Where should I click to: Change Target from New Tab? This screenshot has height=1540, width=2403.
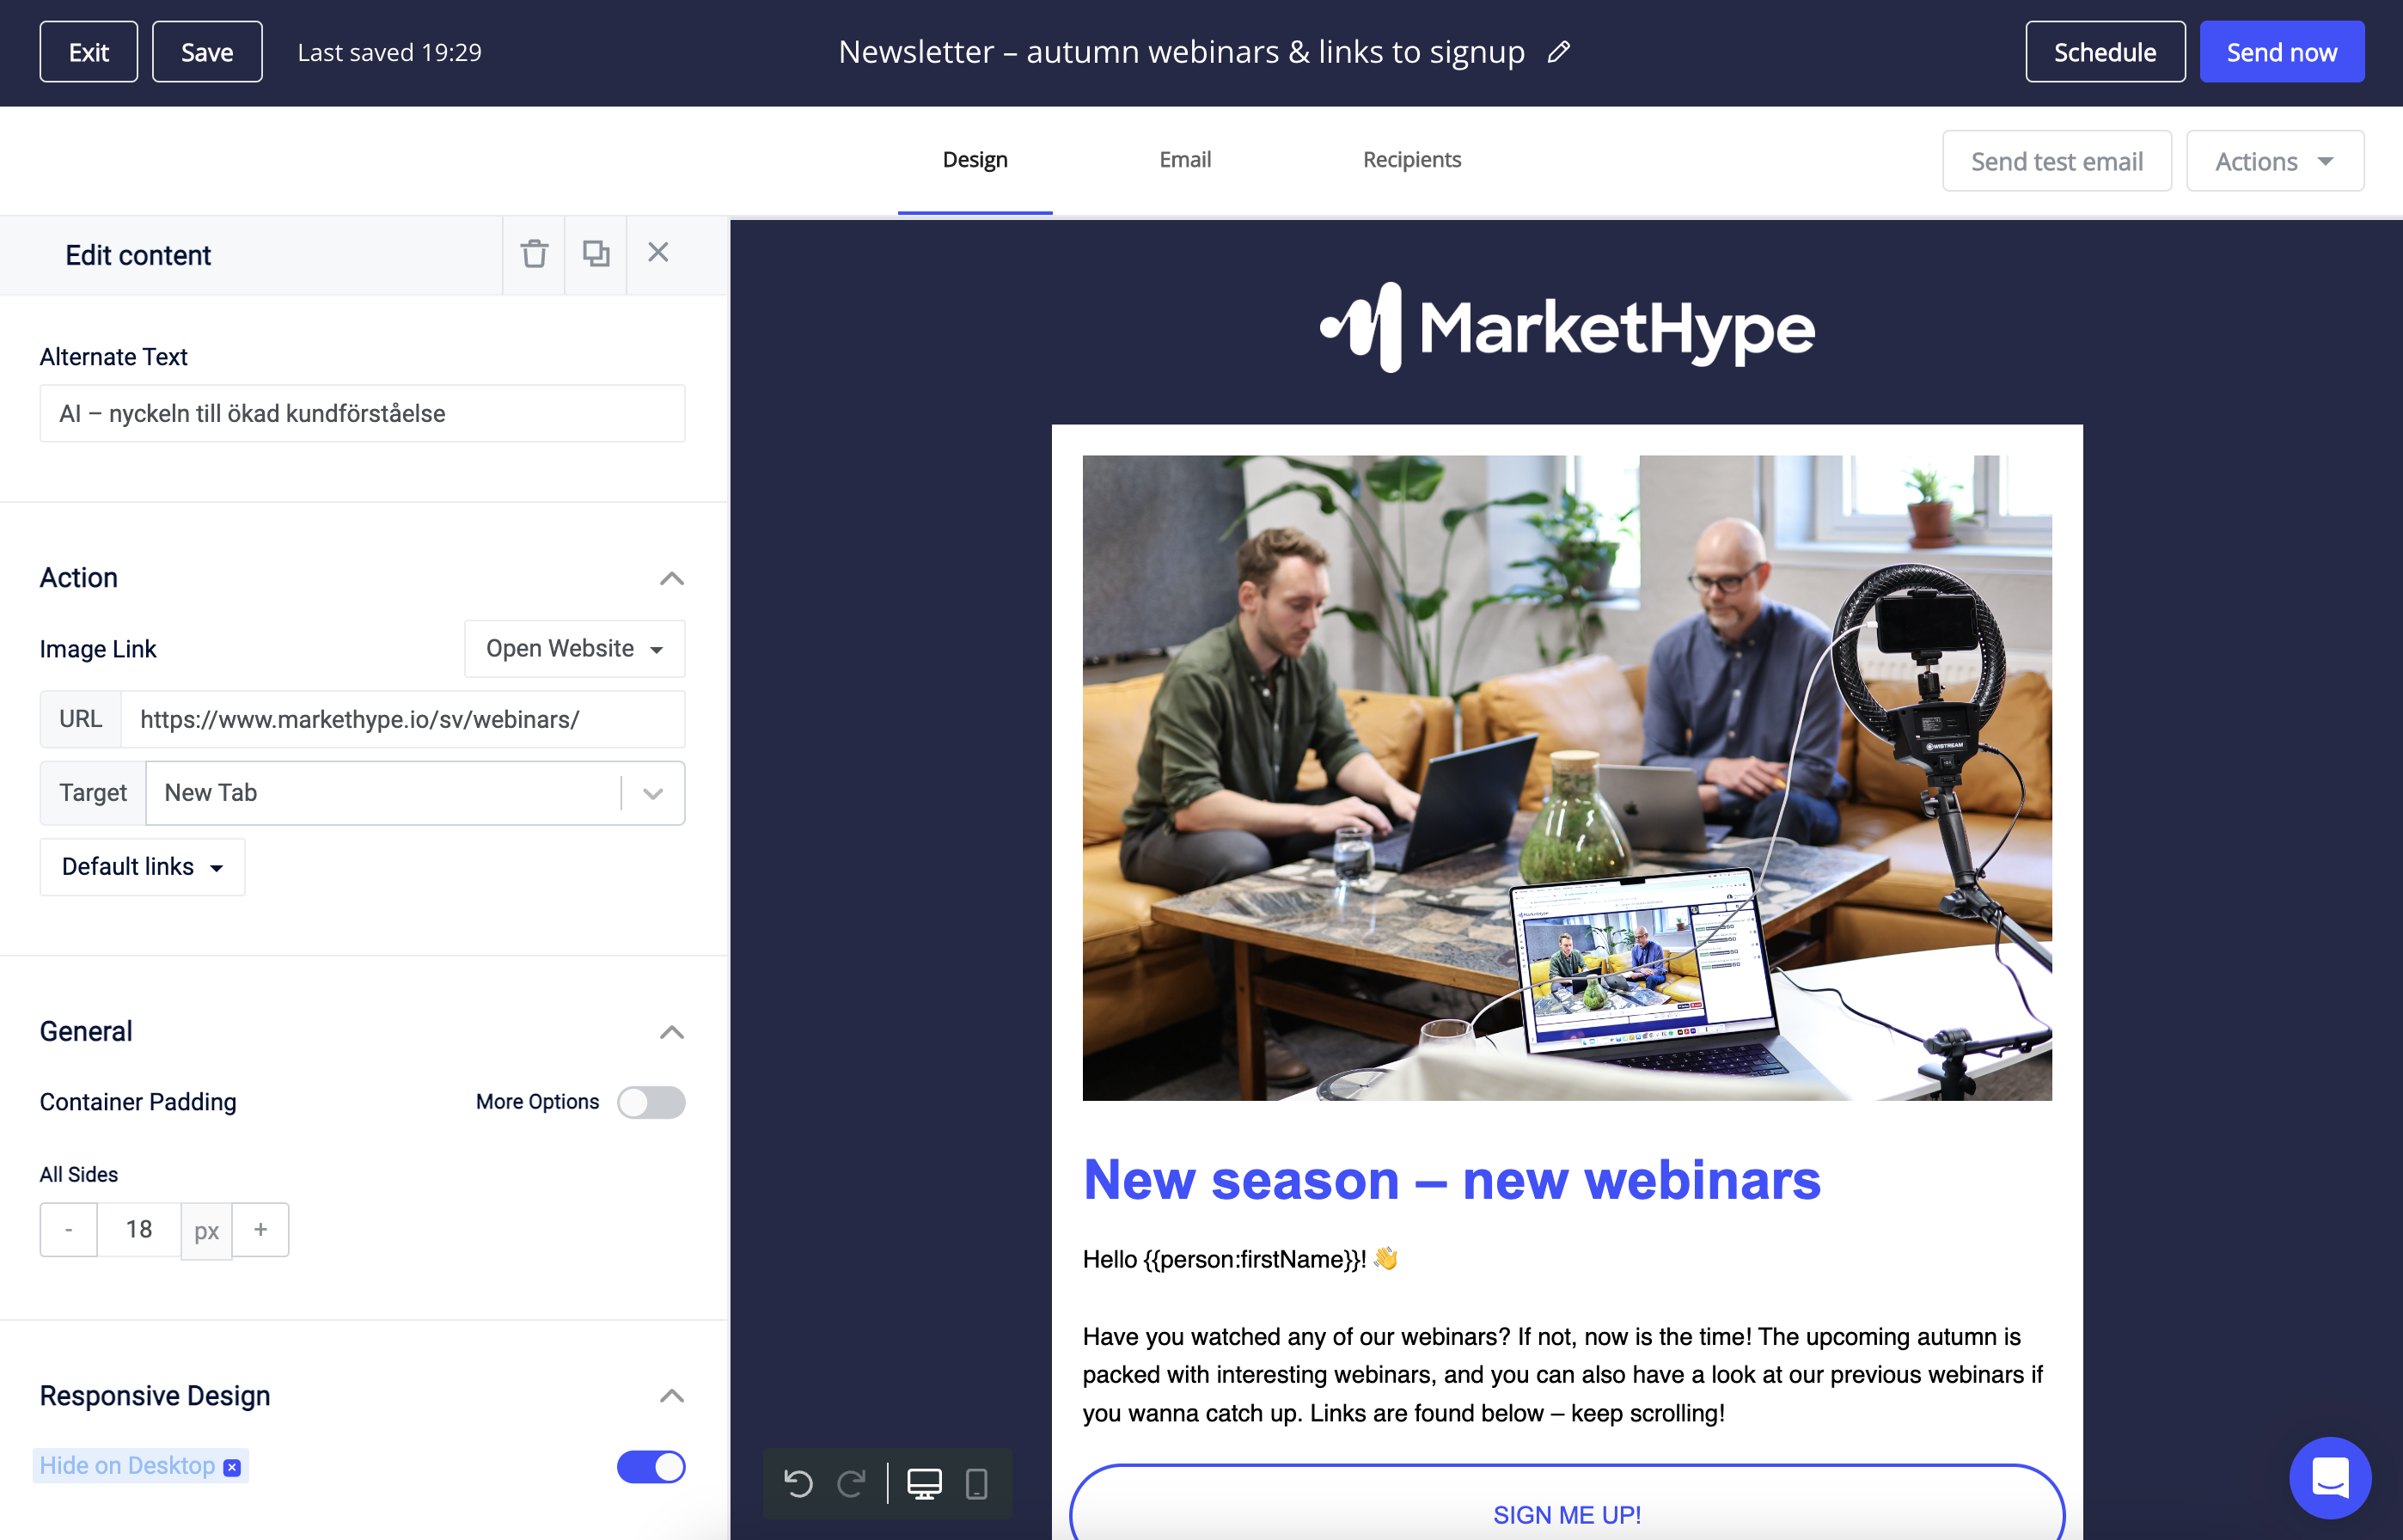coord(653,793)
